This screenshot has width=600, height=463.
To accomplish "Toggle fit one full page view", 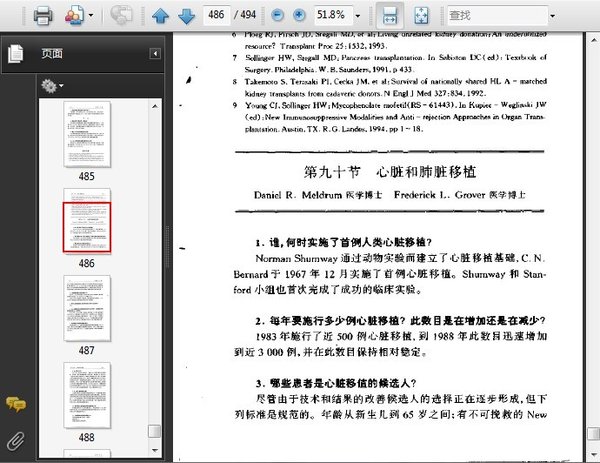I will (421, 16).
